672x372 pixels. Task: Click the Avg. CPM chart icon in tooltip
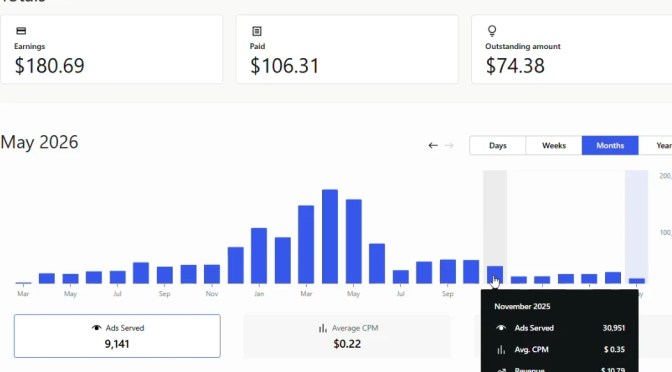(x=501, y=350)
